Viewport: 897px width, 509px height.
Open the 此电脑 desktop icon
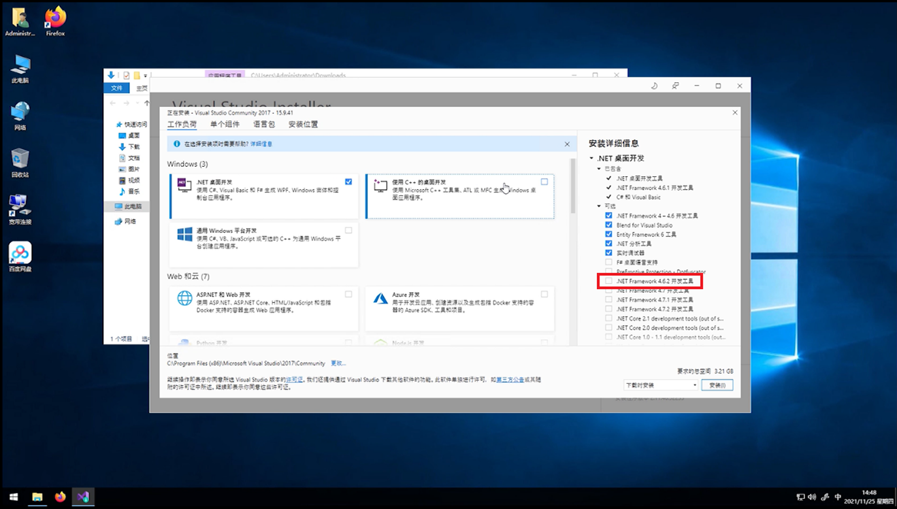(x=20, y=69)
